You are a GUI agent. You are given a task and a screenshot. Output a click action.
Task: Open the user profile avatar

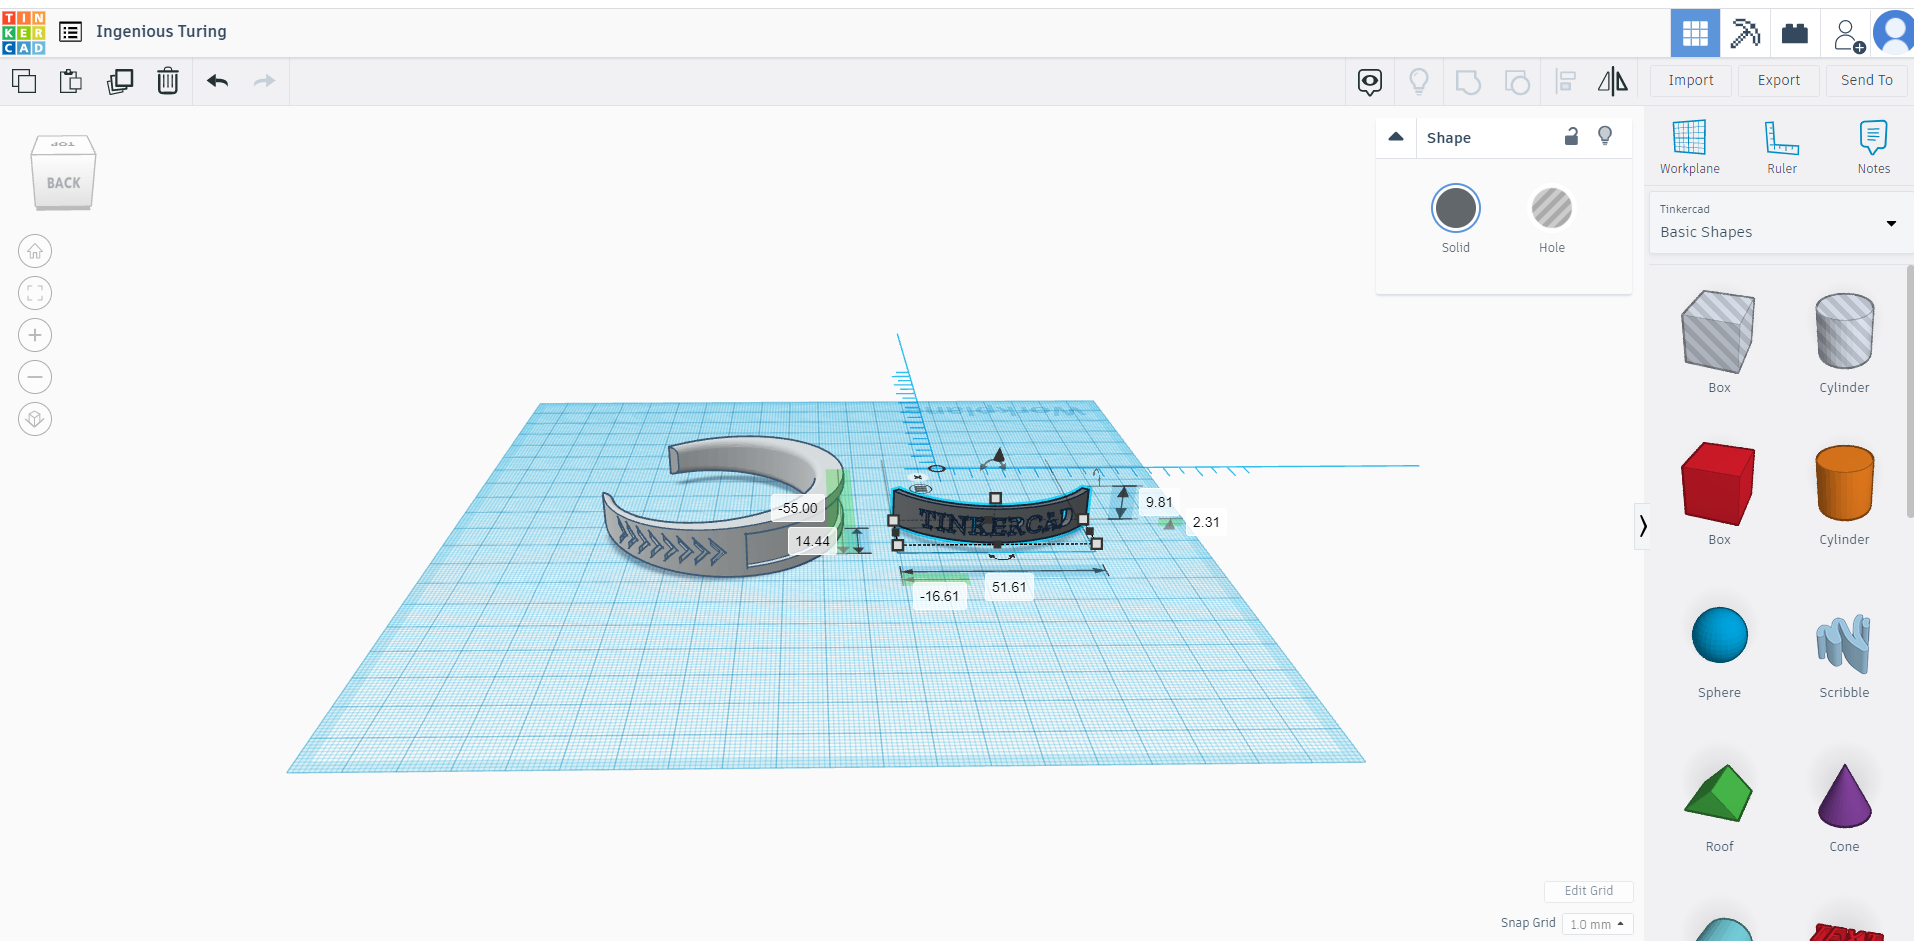coord(1894,33)
